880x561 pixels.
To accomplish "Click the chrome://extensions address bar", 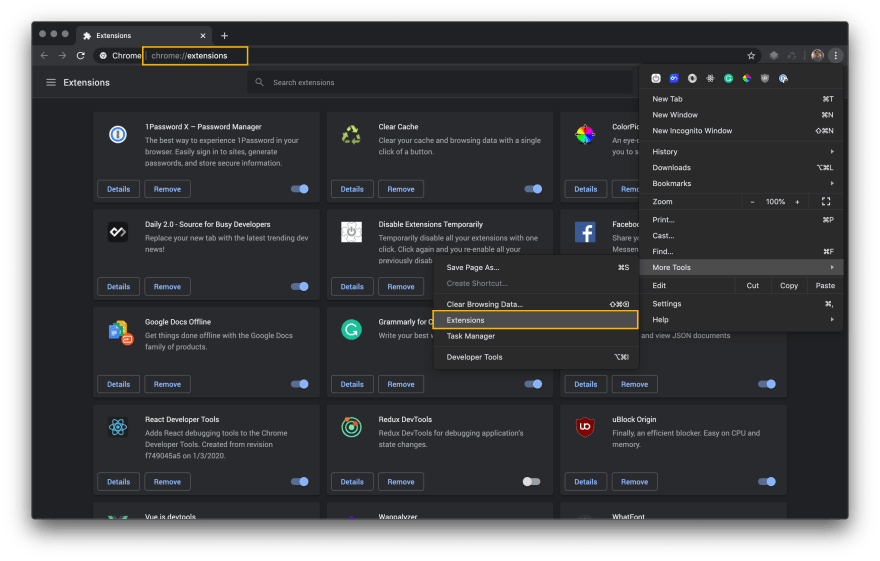I will pos(195,56).
